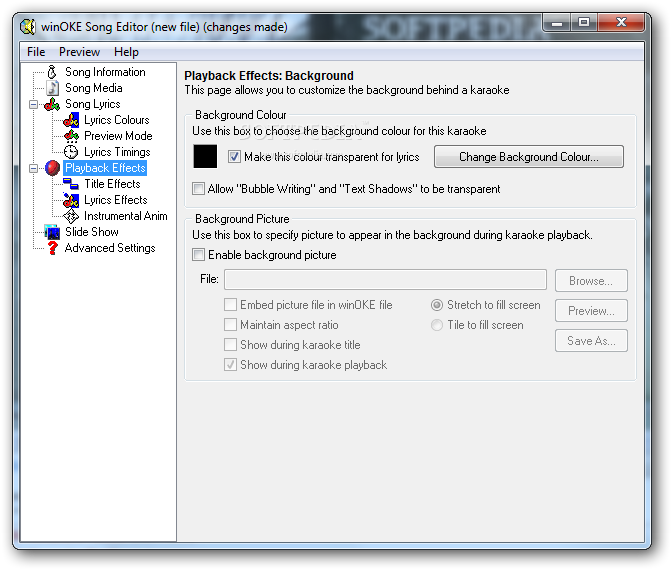Maximize the winOKE Song Editor window
The height and width of the screenshot is (570, 672).
583,22
